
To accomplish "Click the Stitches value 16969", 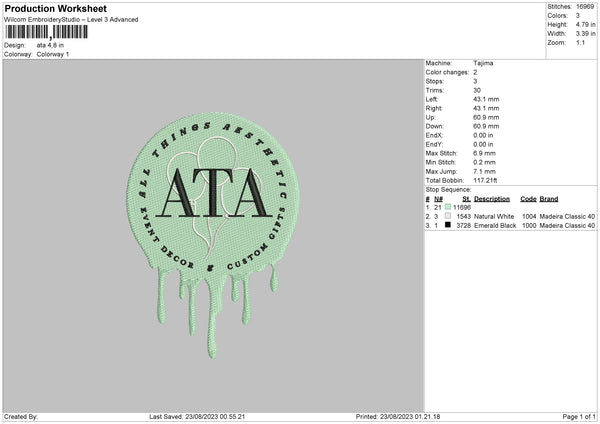I will pos(585,7).
